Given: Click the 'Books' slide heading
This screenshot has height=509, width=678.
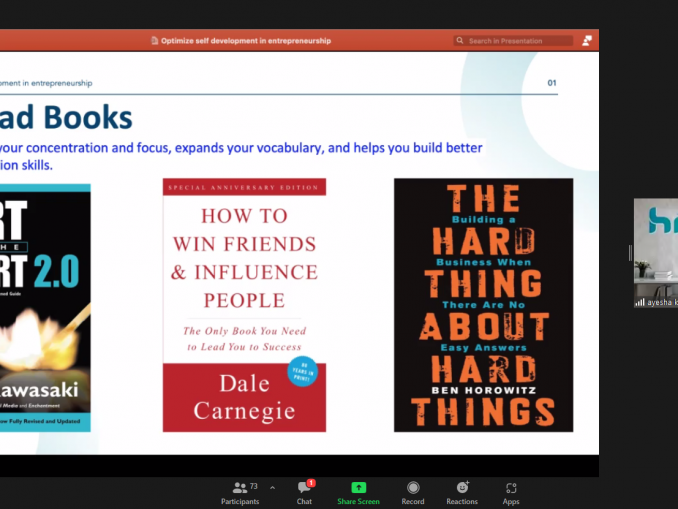Looking at the screenshot, I should click(x=88, y=117).
